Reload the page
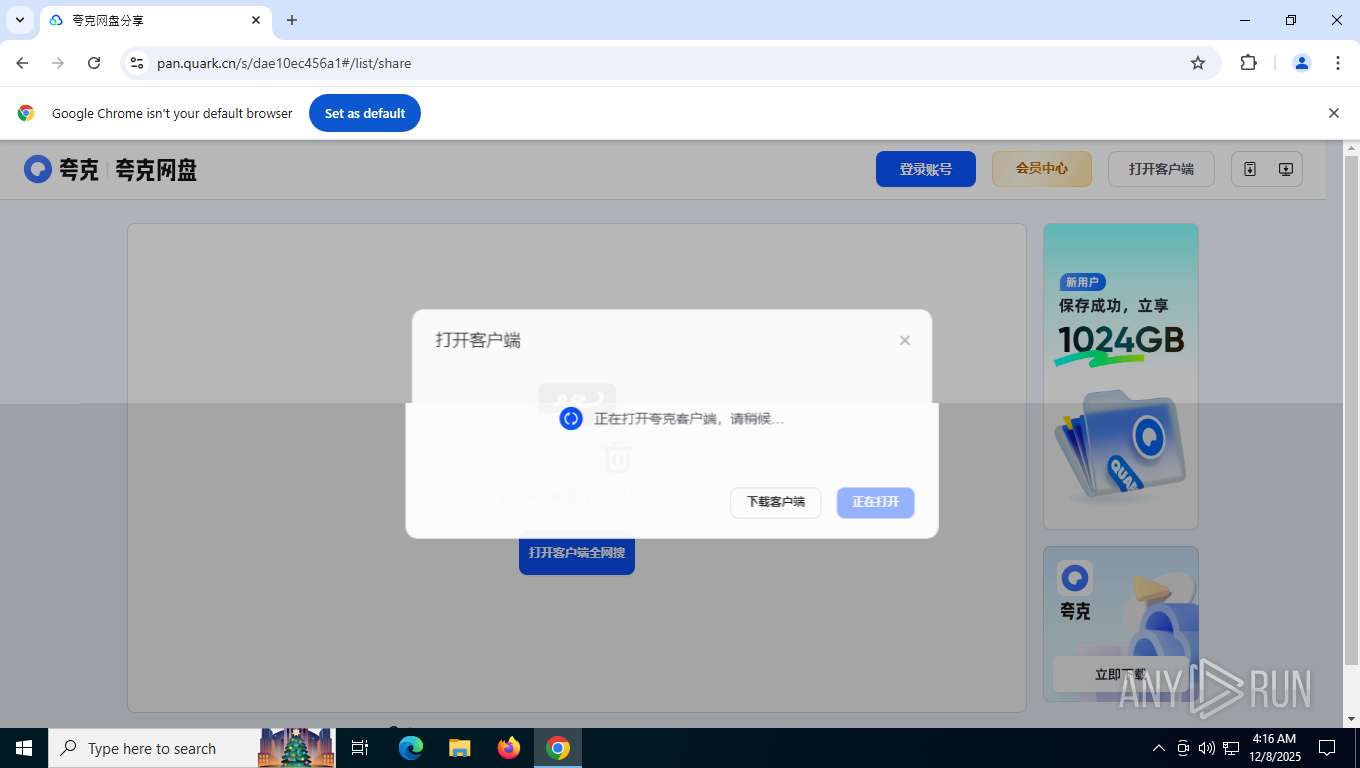Viewport: 1360px width, 768px height. point(94,63)
